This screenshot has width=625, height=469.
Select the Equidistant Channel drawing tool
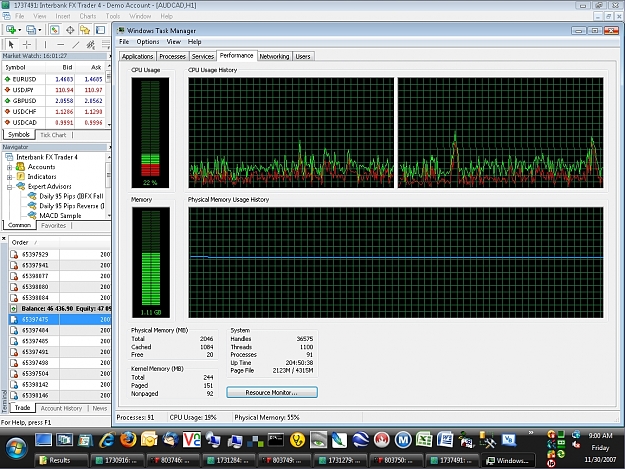point(91,44)
